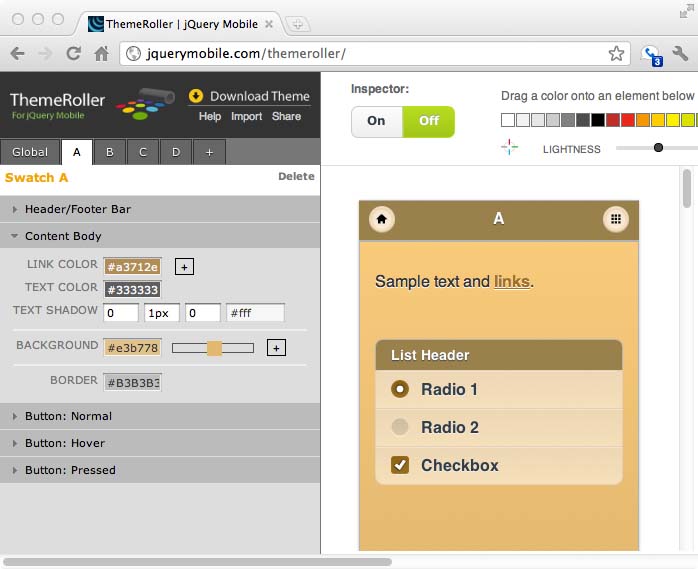Expand Header/Footer Bar section
This screenshot has width=698, height=569.
coord(160,209)
